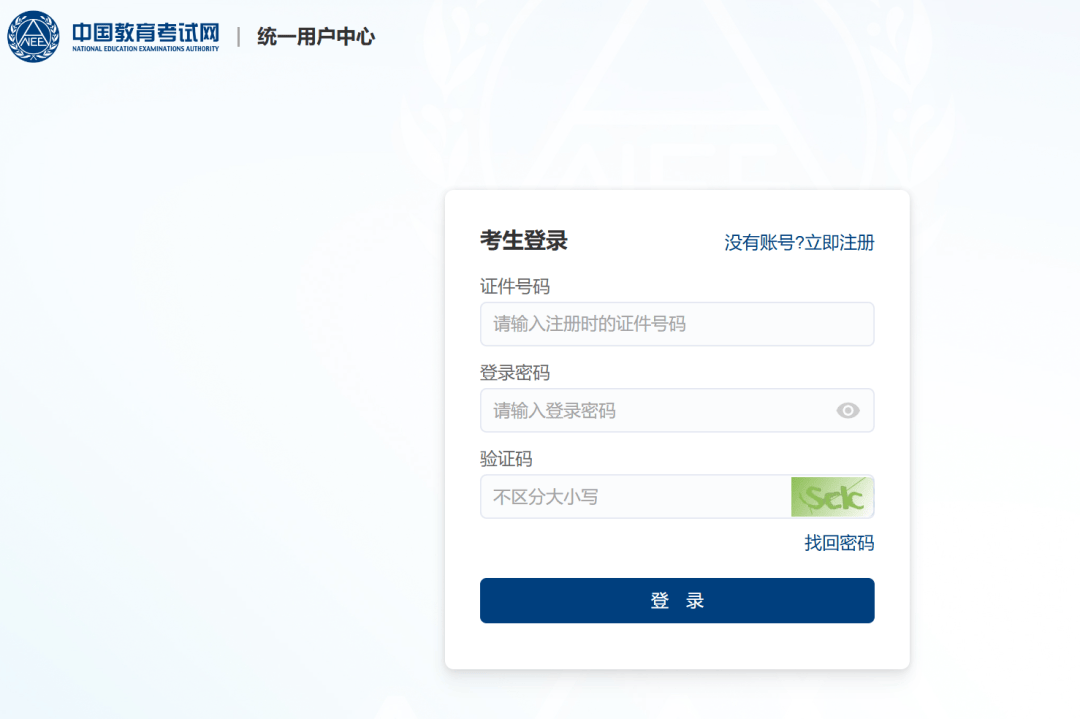Click the captcha image to refresh
The height and width of the screenshot is (719, 1080).
pos(832,497)
